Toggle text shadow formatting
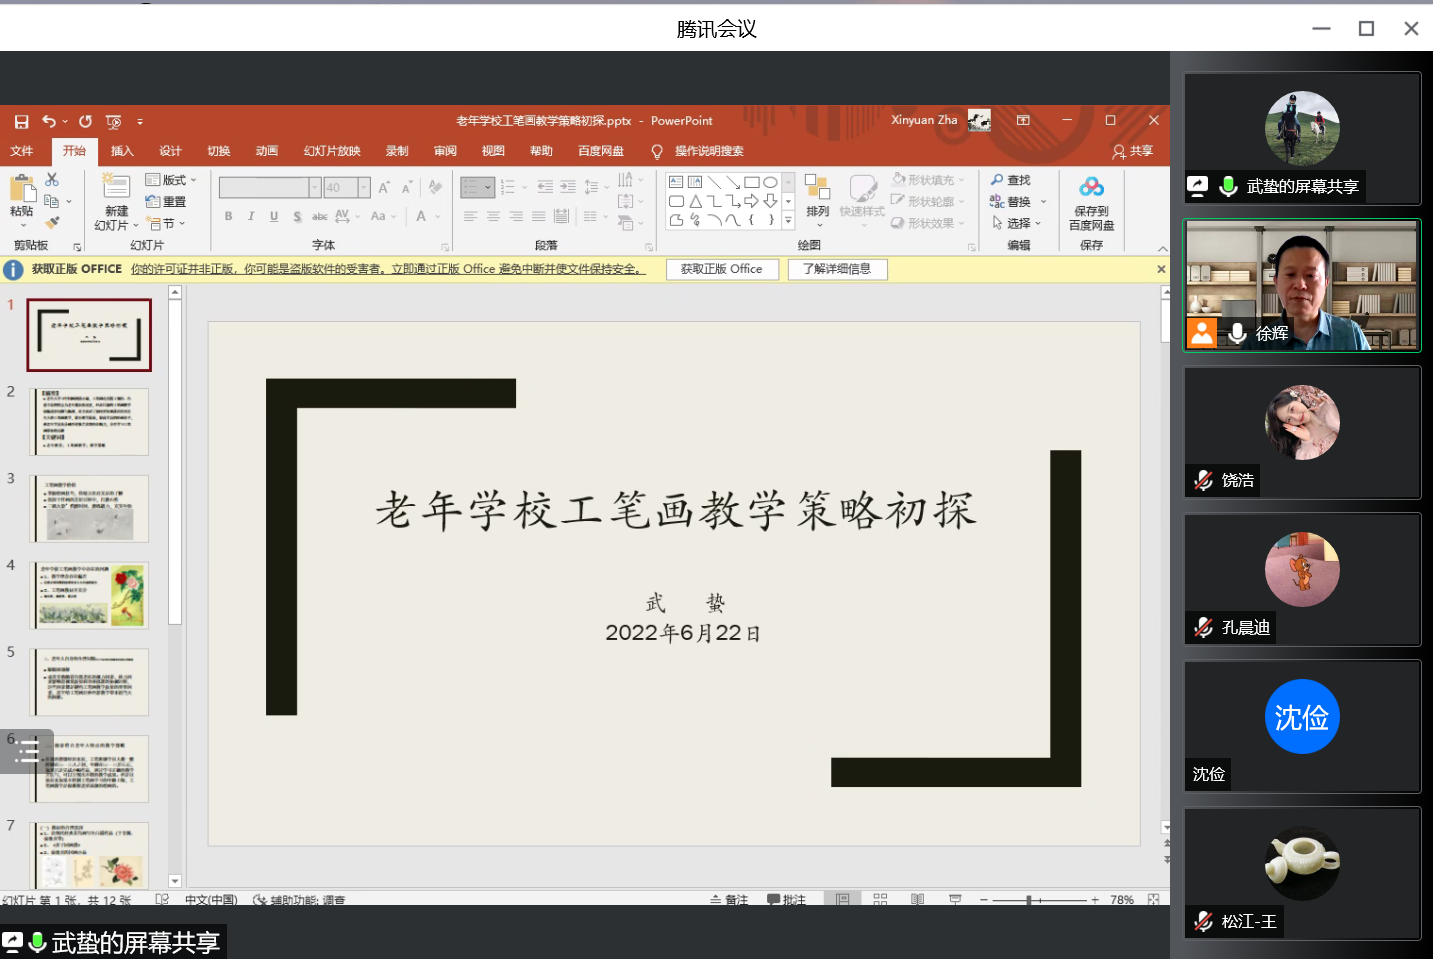Screen dimensions: 1433x959 click(297, 216)
